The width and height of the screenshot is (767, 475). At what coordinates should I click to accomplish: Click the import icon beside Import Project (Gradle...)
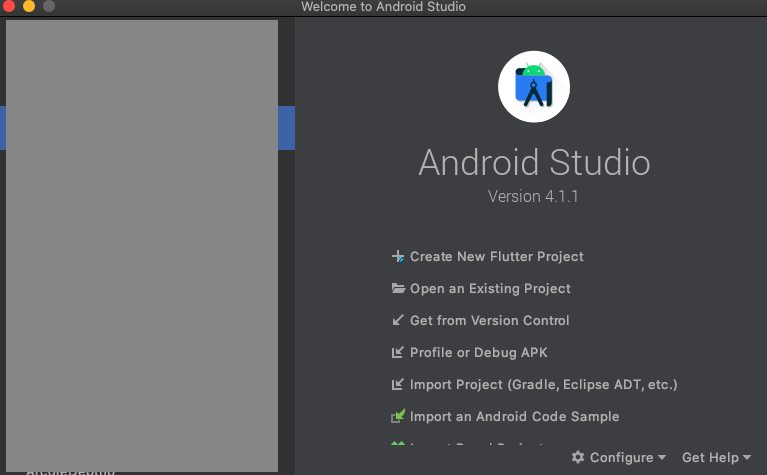tap(398, 384)
